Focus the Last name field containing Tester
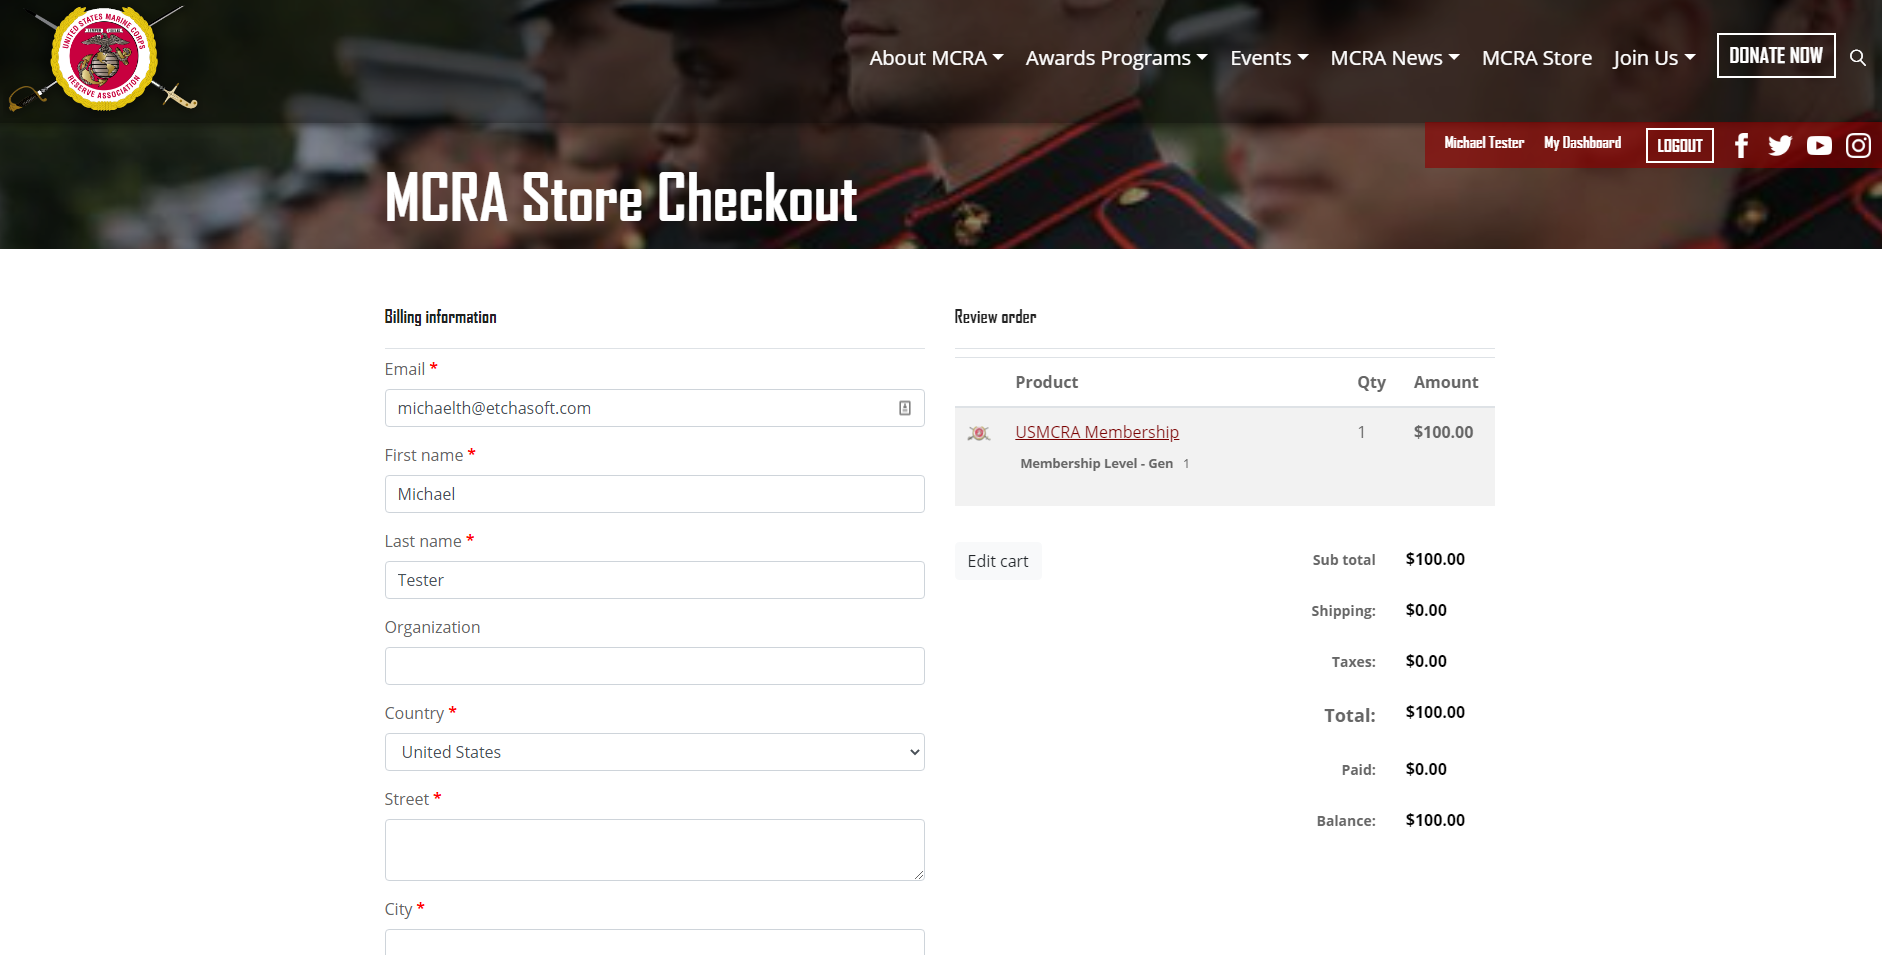The image size is (1882, 955). point(655,580)
